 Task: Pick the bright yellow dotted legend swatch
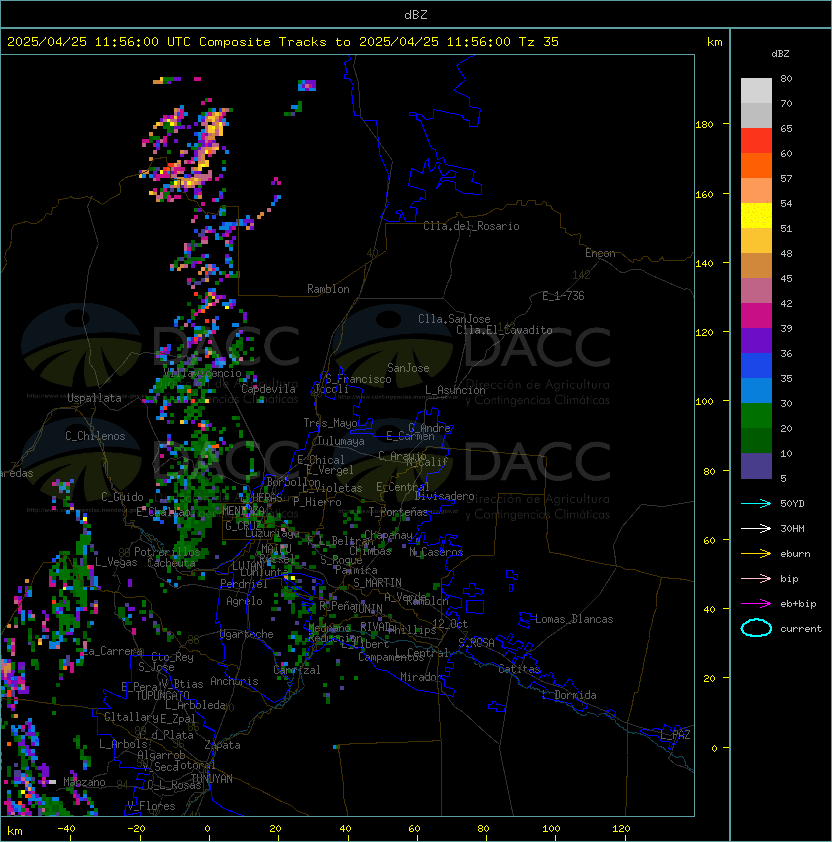point(756,216)
